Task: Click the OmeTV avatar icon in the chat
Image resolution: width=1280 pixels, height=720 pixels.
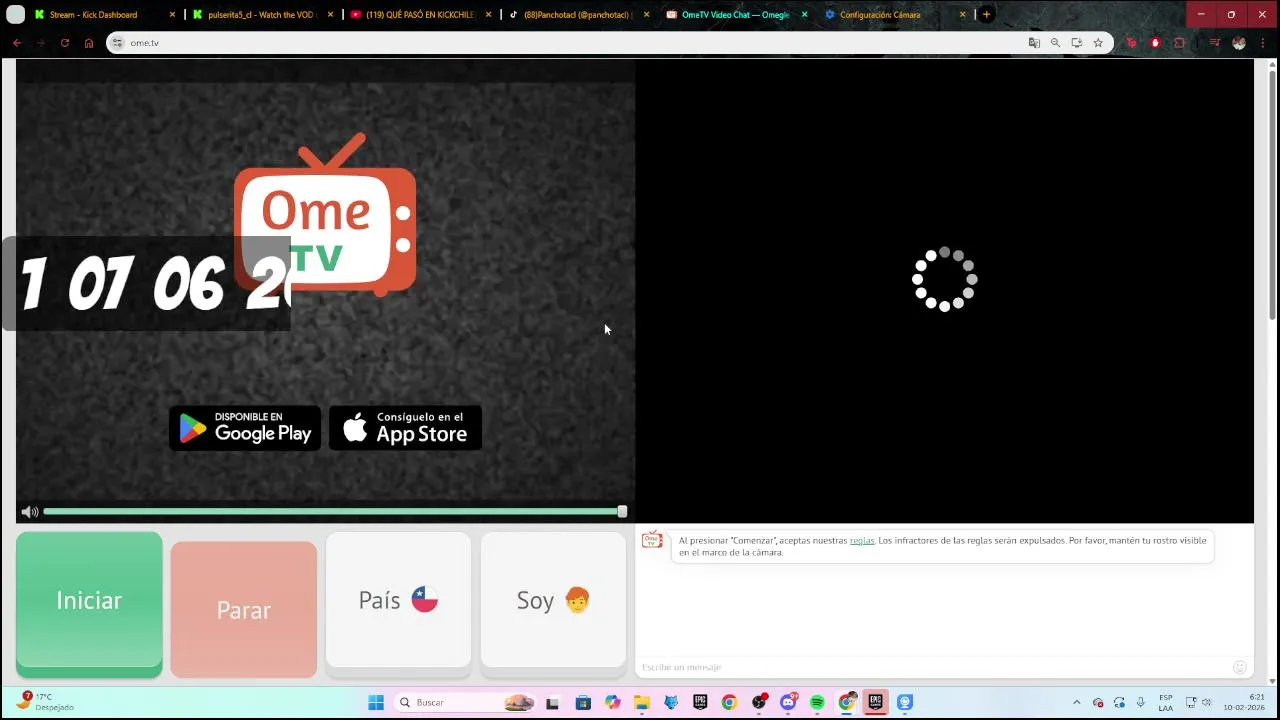Action: coord(652,540)
